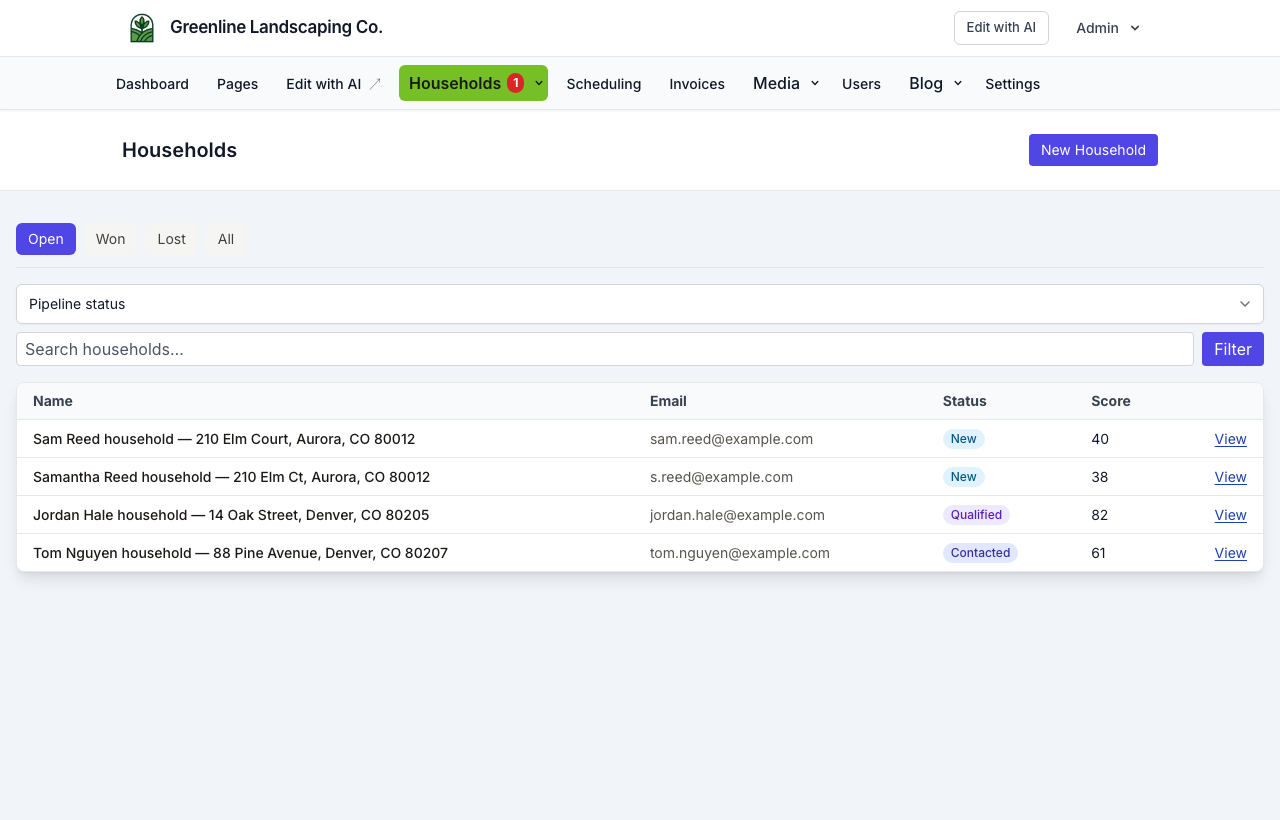View the Sam Reed household
The height and width of the screenshot is (820, 1280).
(x=1230, y=439)
